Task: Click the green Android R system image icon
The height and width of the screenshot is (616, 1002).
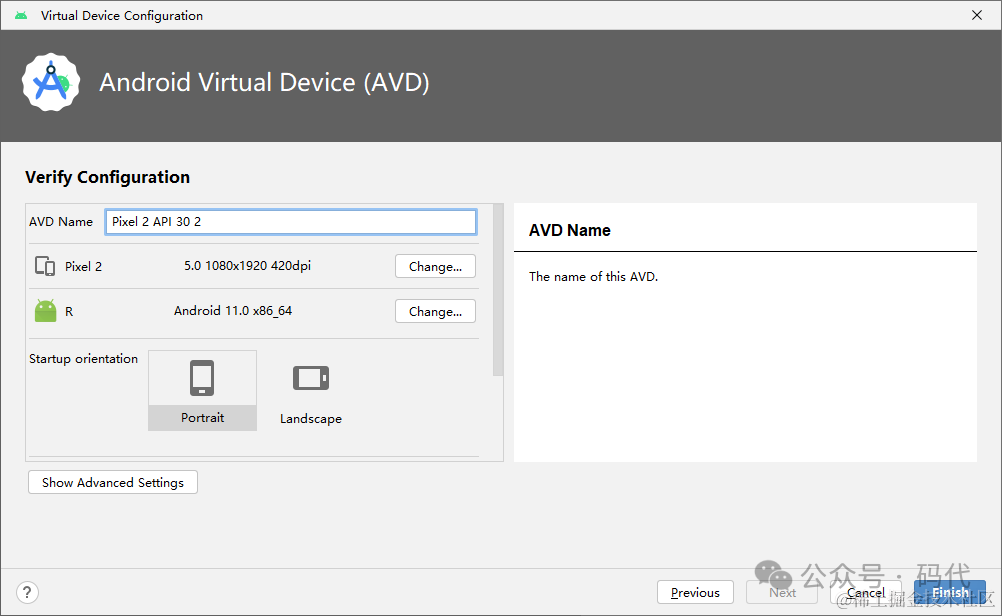Action: point(45,311)
